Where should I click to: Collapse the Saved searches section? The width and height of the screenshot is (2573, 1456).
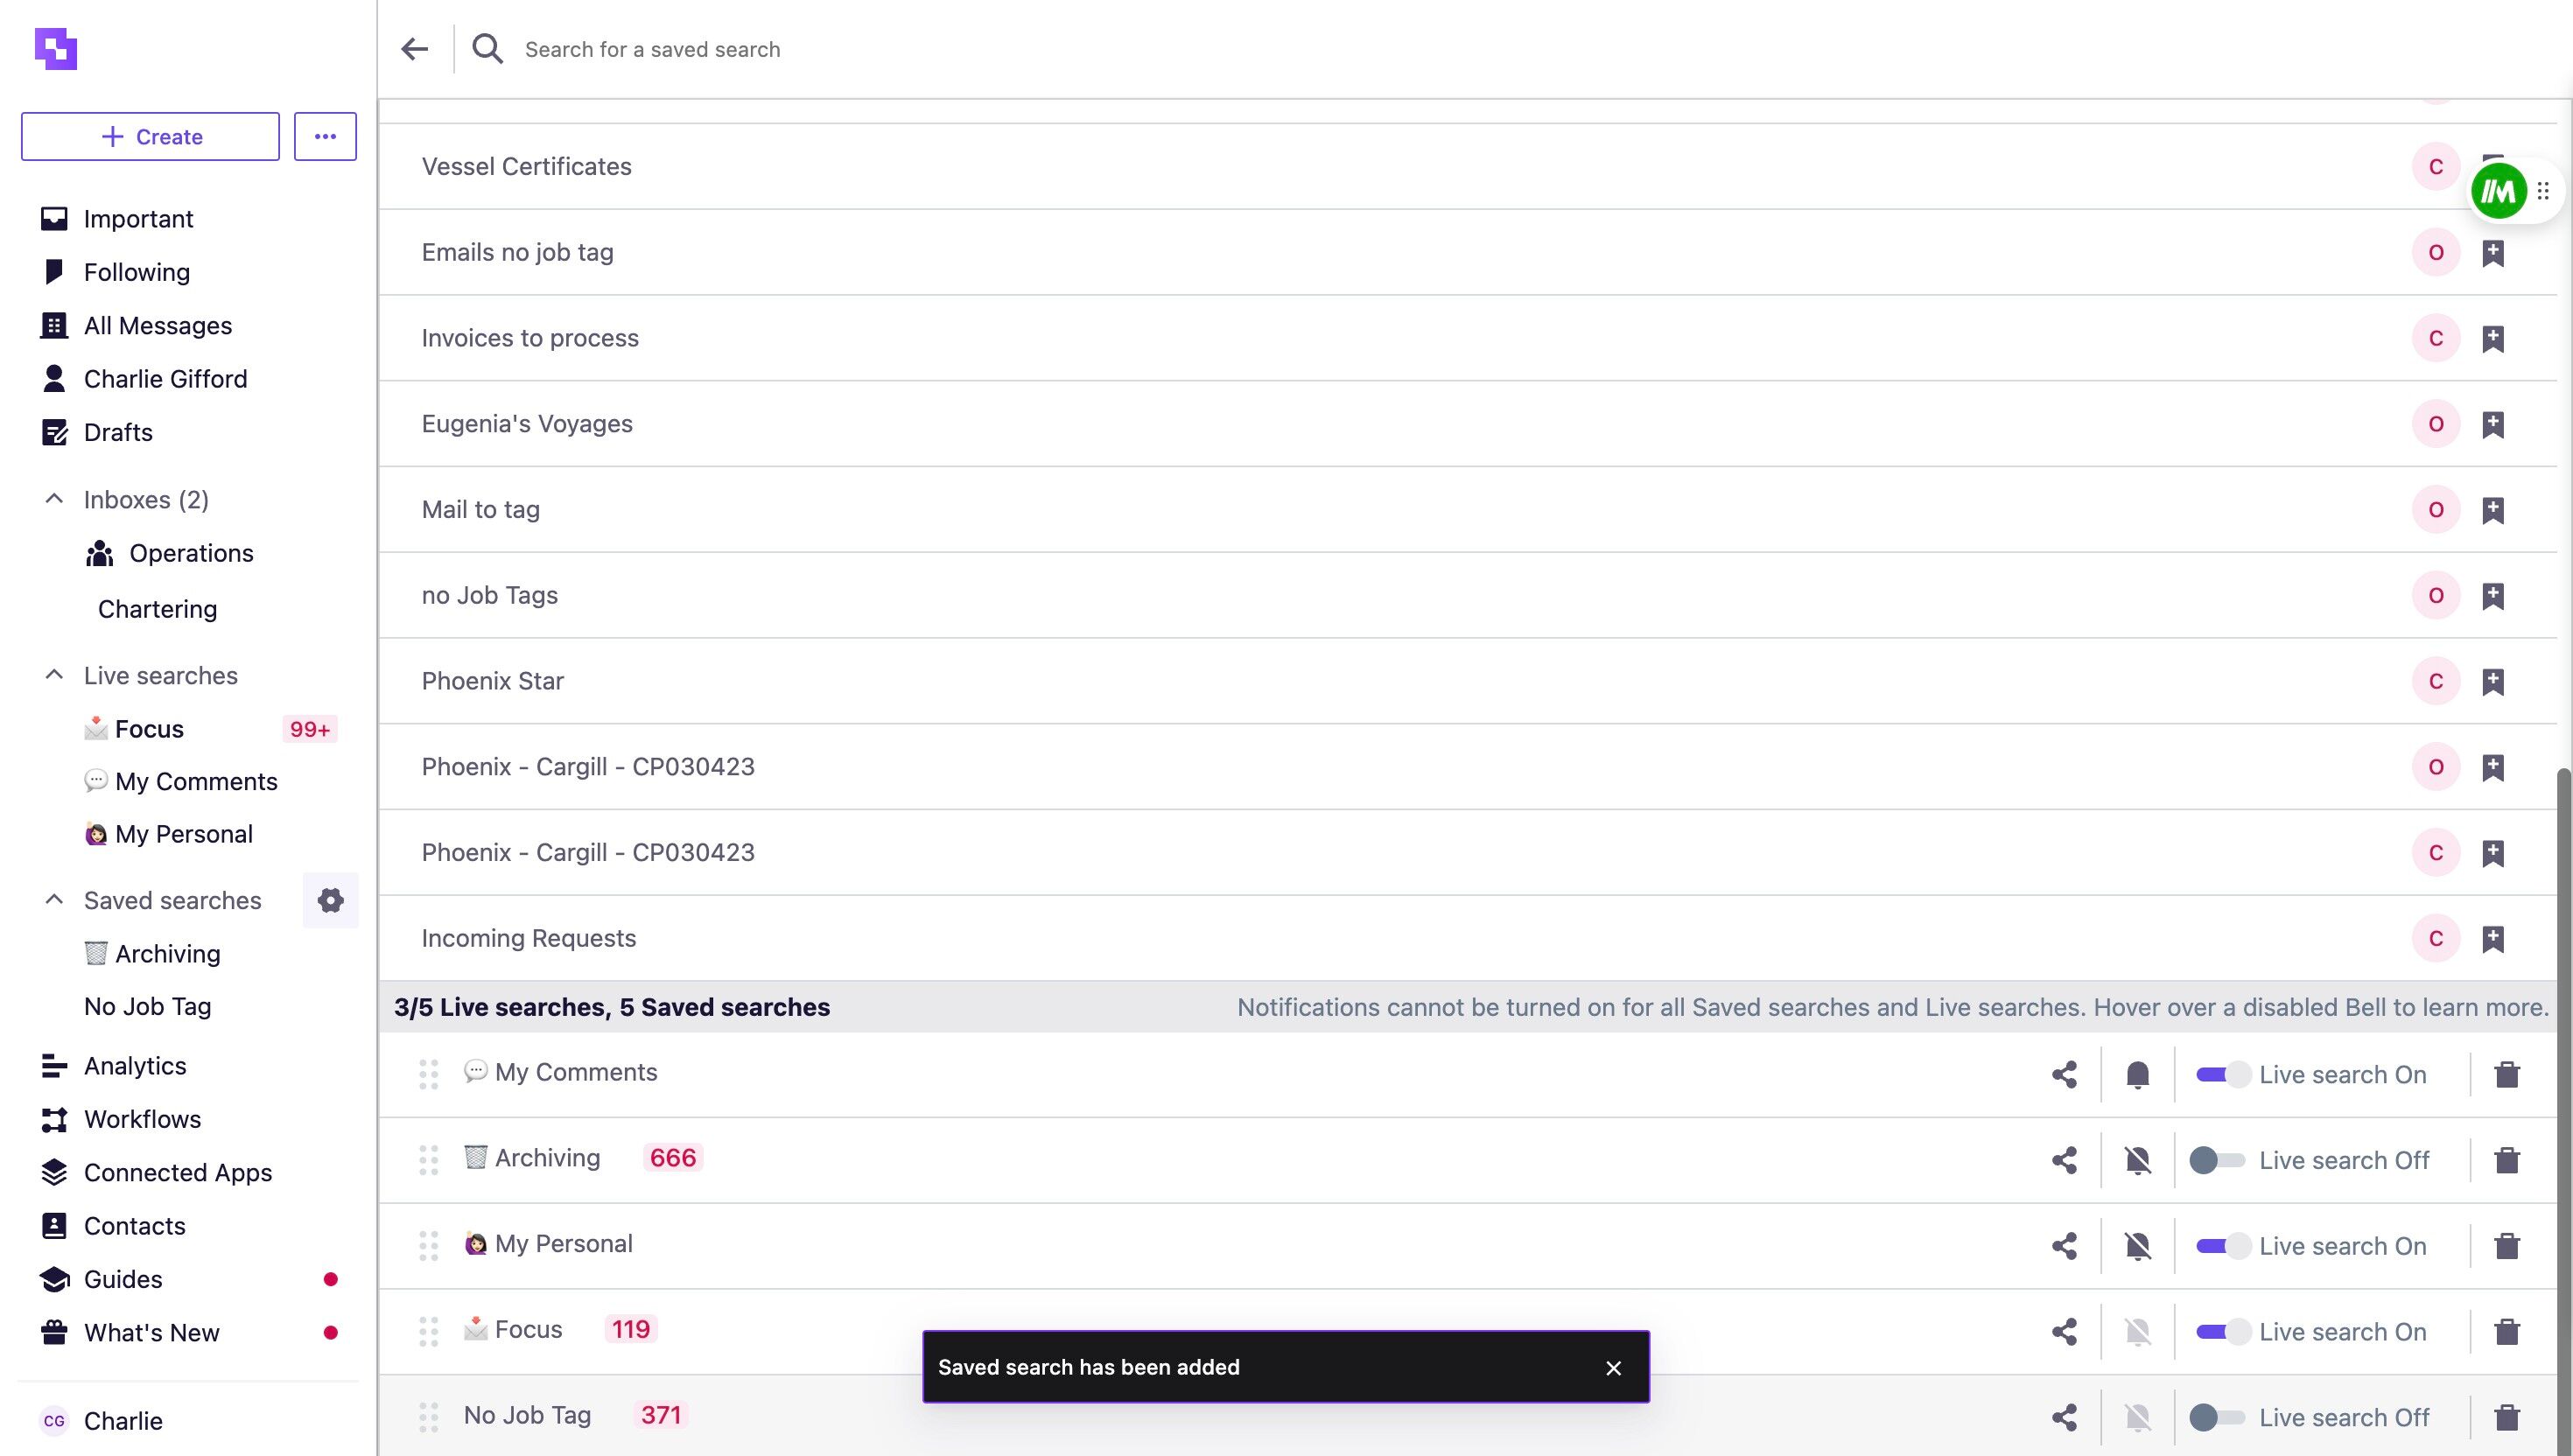coord(54,900)
